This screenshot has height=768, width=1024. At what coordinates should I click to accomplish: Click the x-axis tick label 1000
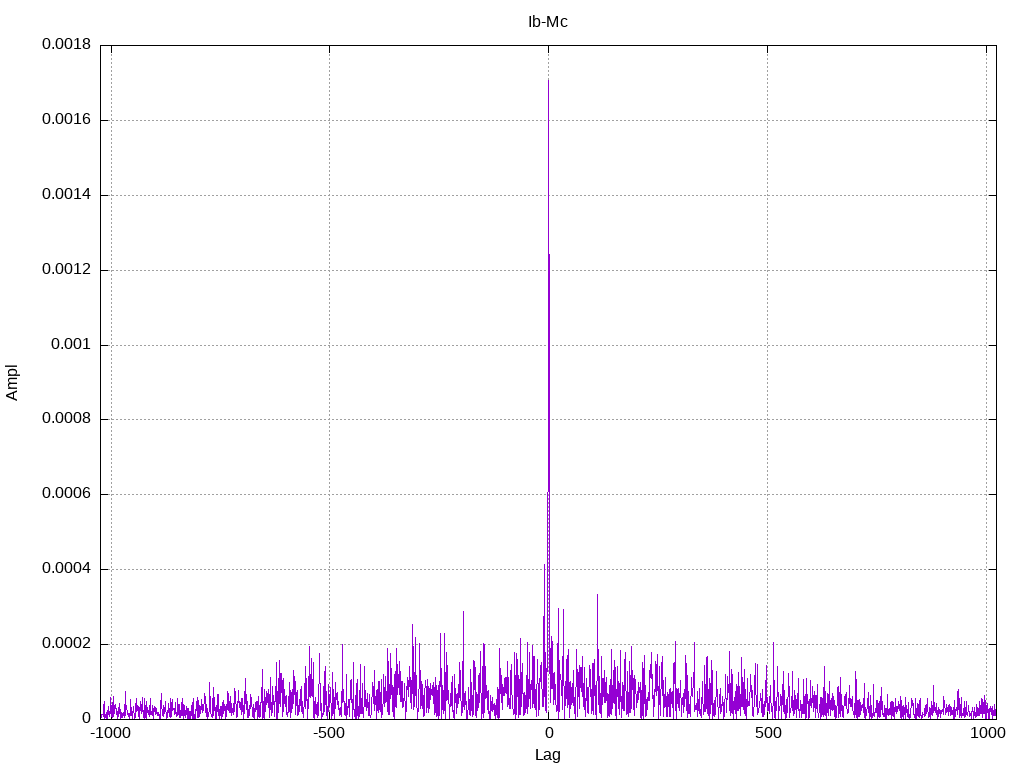tap(987, 733)
